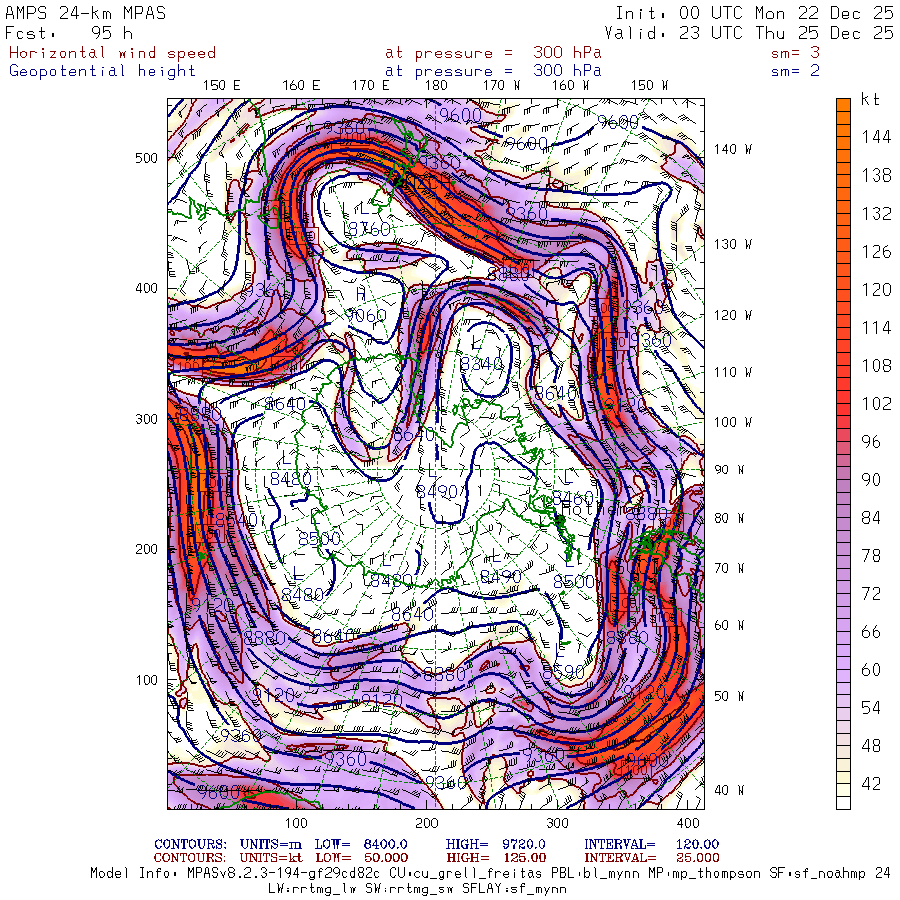Click the blue 'INTERVAL= 120.00' legend value
Image resolution: width=900 pixels, height=900 pixels.
pyautogui.click(x=651, y=844)
